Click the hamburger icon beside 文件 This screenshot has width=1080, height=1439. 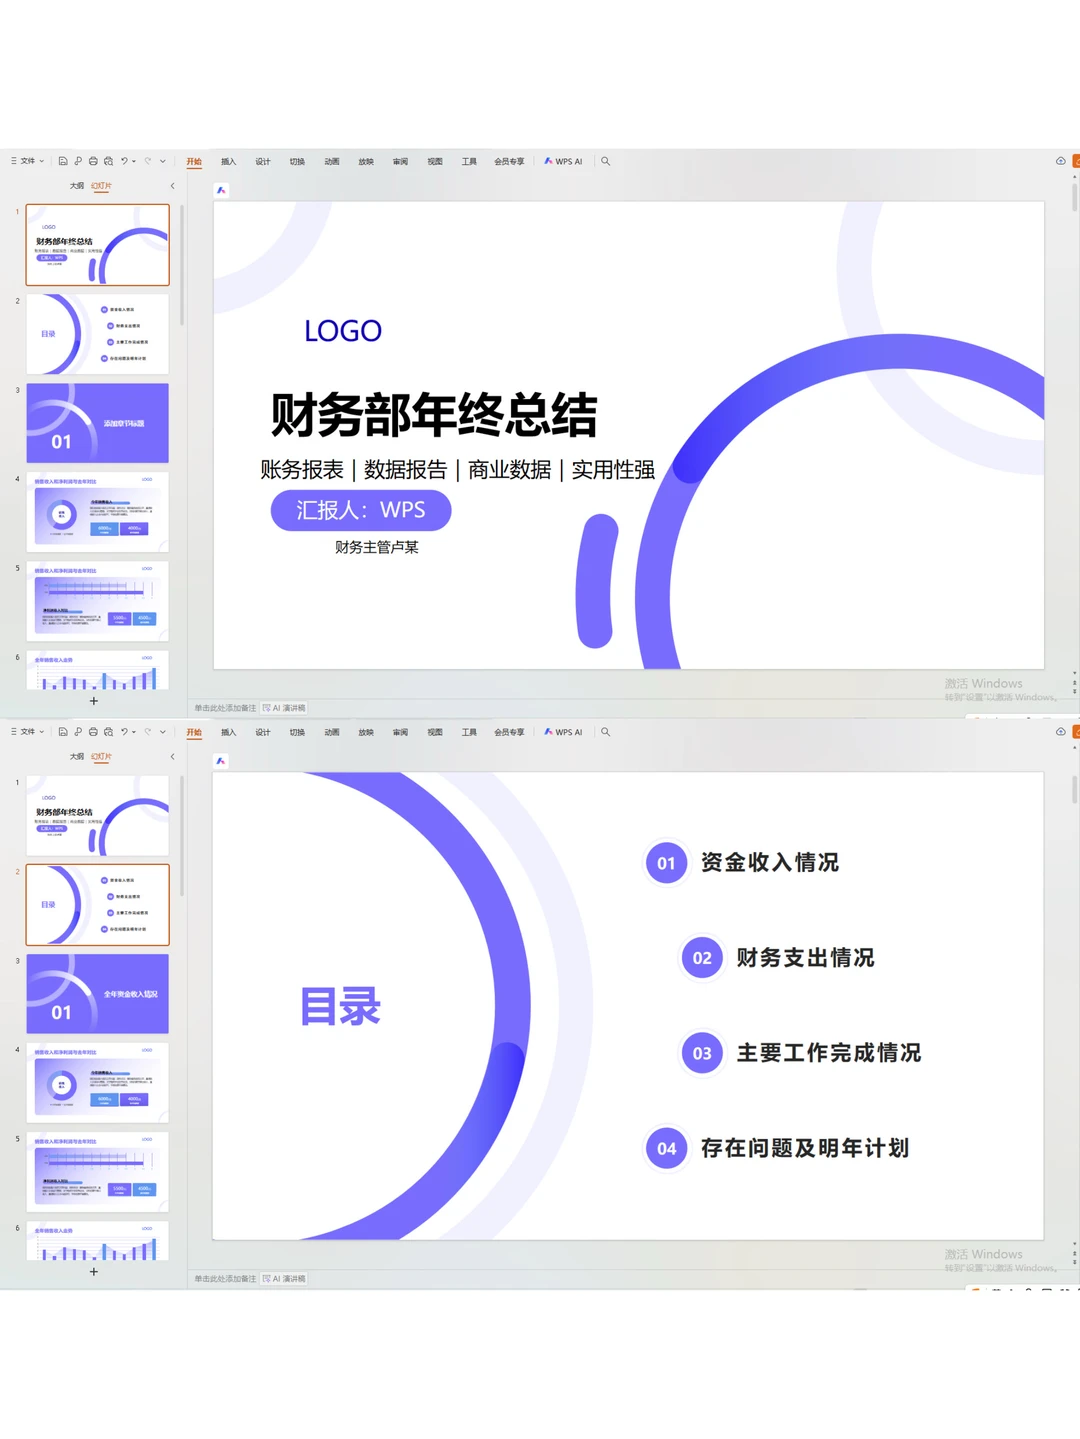pyautogui.click(x=13, y=161)
